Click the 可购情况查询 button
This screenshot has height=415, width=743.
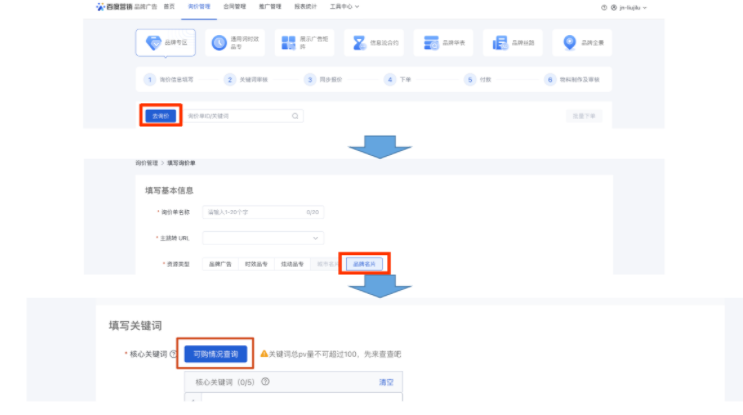[x=216, y=354]
